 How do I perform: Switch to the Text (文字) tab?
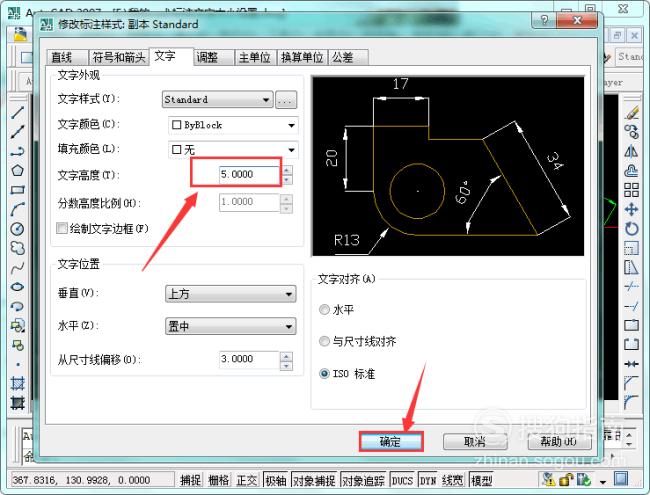tap(171, 56)
